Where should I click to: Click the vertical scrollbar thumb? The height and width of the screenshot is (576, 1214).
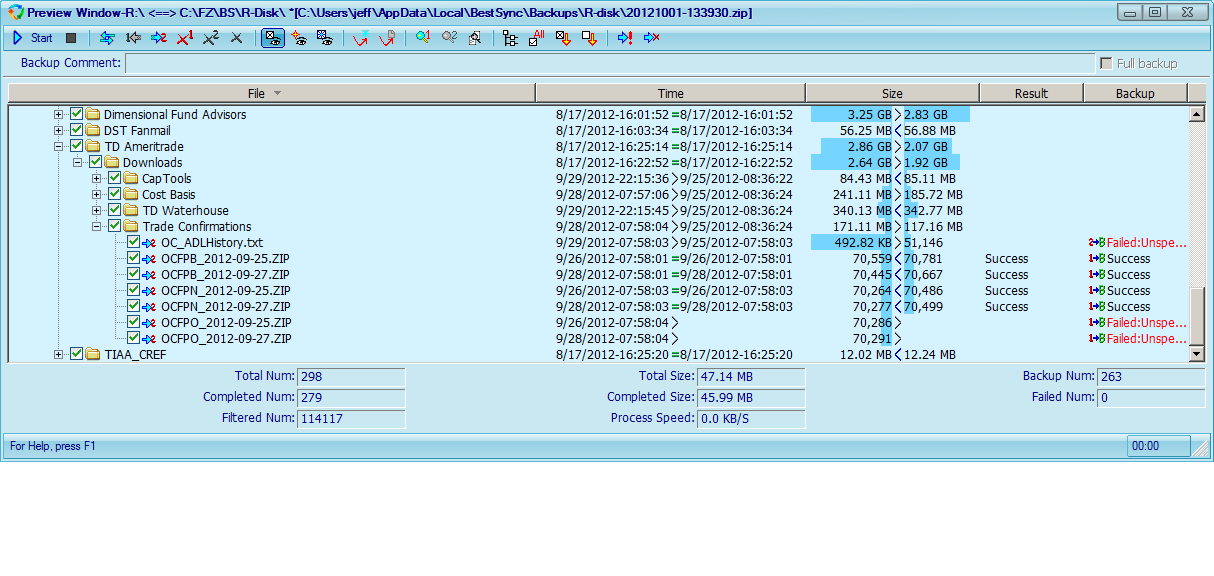tap(1196, 316)
